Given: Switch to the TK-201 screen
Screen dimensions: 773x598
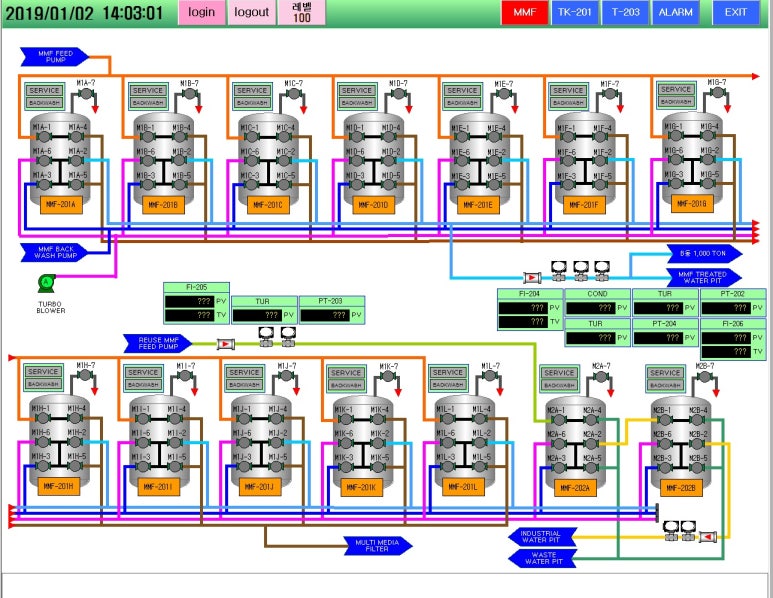Looking at the screenshot, I should (x=575, y=12).
